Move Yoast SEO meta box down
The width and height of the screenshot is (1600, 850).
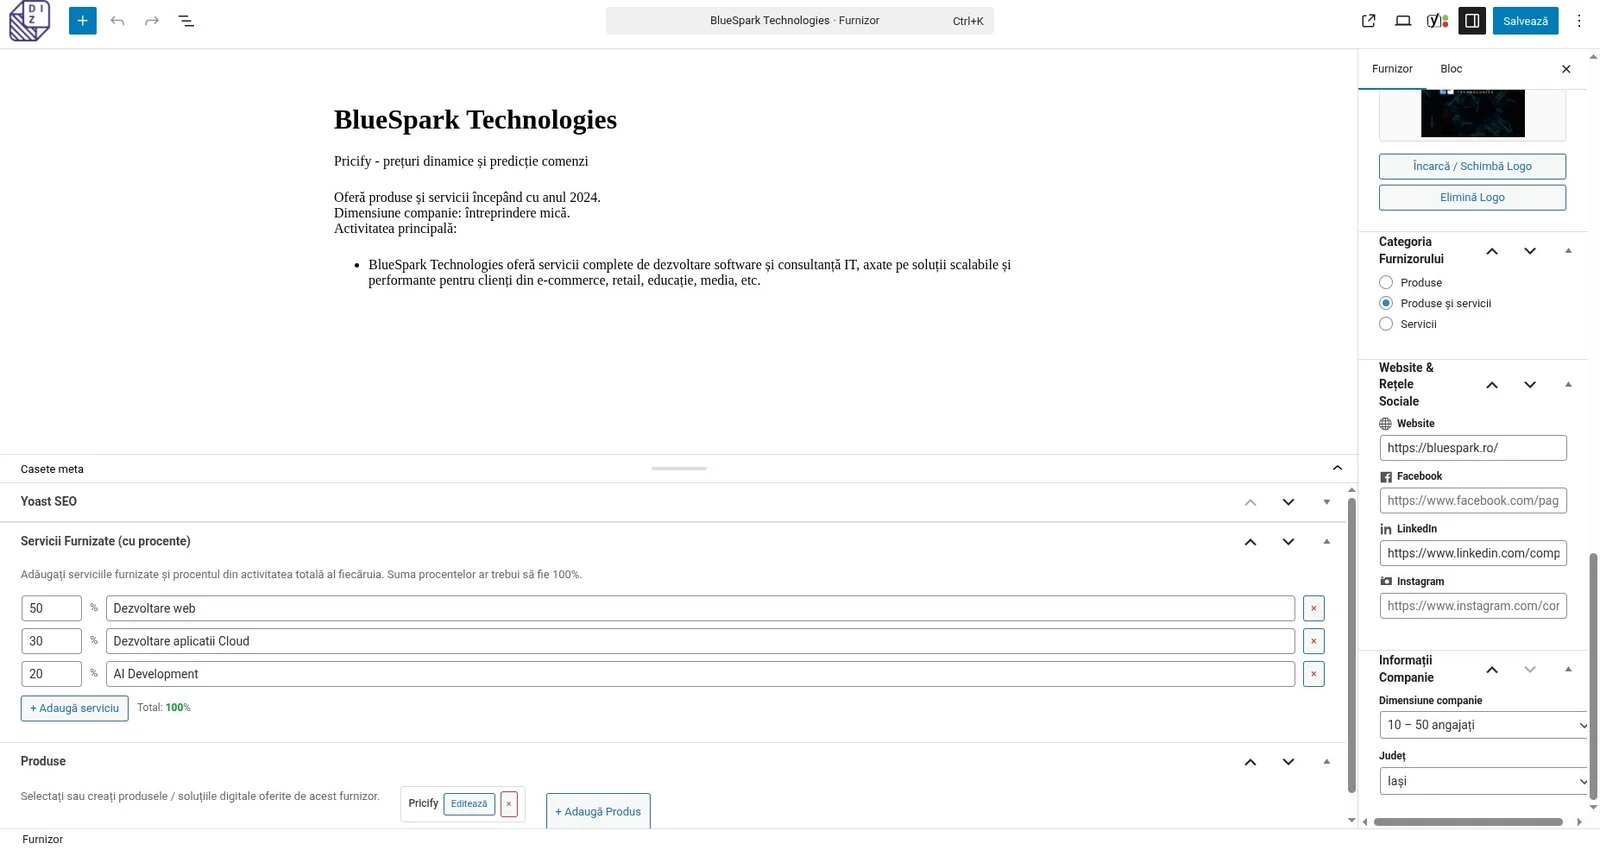1288,502
